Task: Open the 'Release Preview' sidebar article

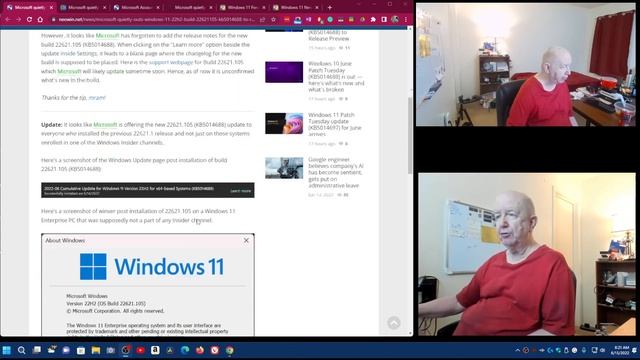Action: [x=329, y=35]
